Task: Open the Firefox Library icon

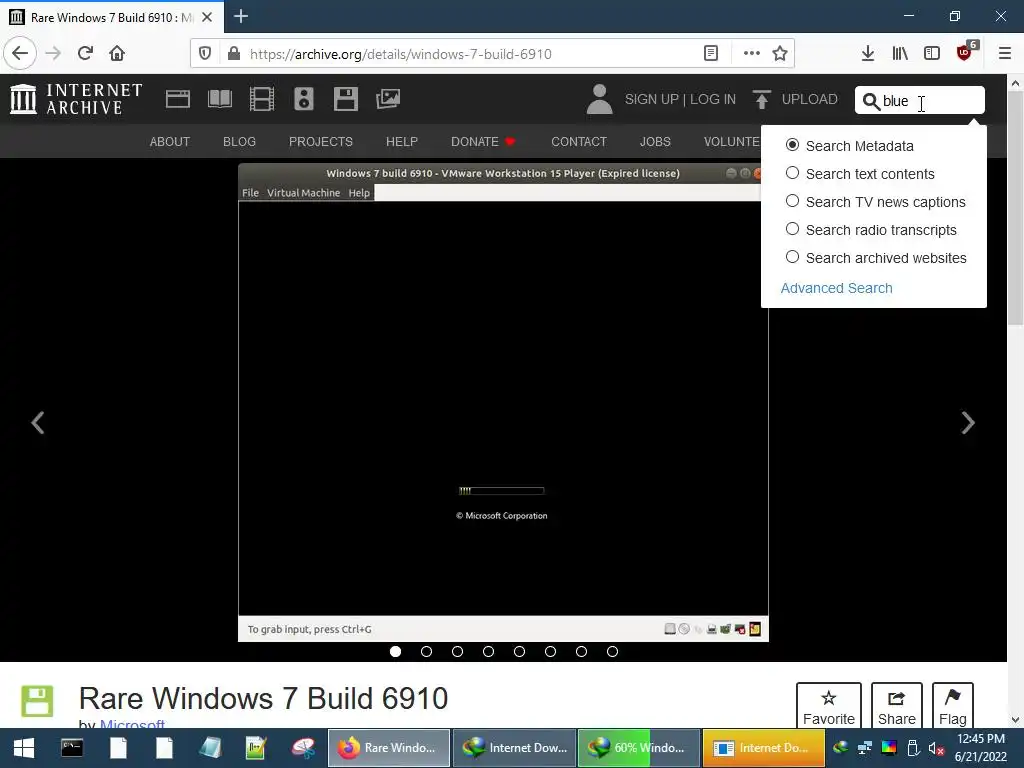Action: pos(900,54)
